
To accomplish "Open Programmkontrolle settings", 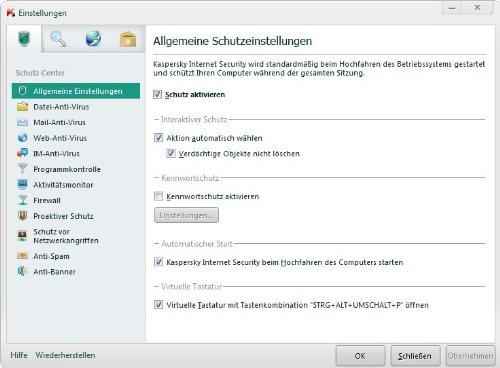I will point(67,169).
